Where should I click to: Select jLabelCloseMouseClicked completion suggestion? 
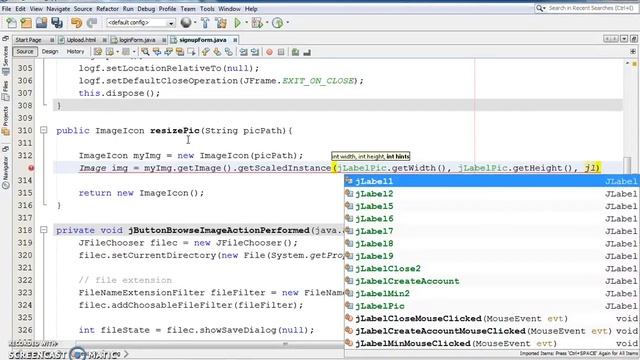pos(492,318)
